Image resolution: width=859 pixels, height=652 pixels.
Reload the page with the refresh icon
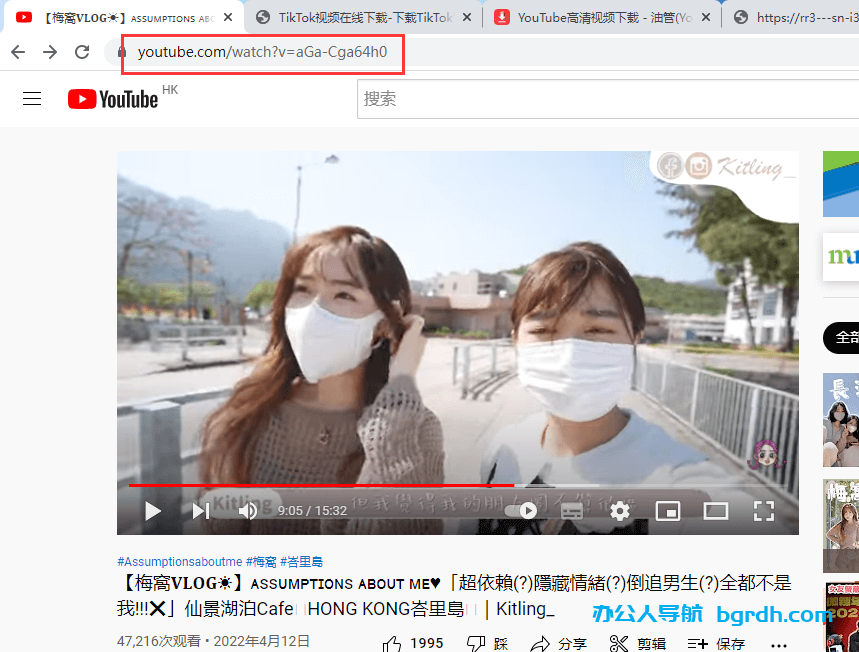click(83, 51)
